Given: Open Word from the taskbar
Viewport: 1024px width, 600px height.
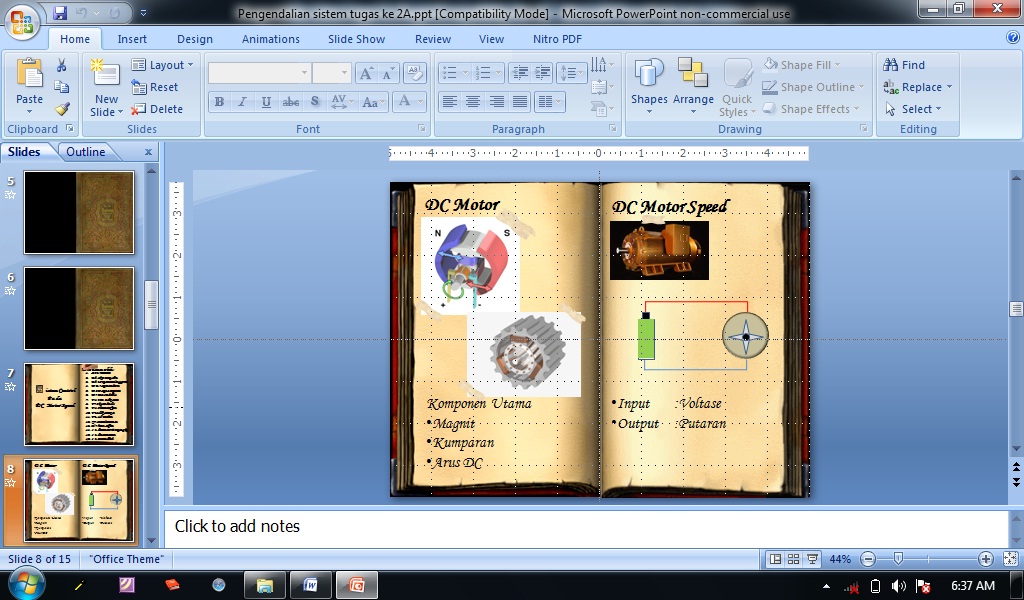Looking at the screenshot, I should (310, 585).
